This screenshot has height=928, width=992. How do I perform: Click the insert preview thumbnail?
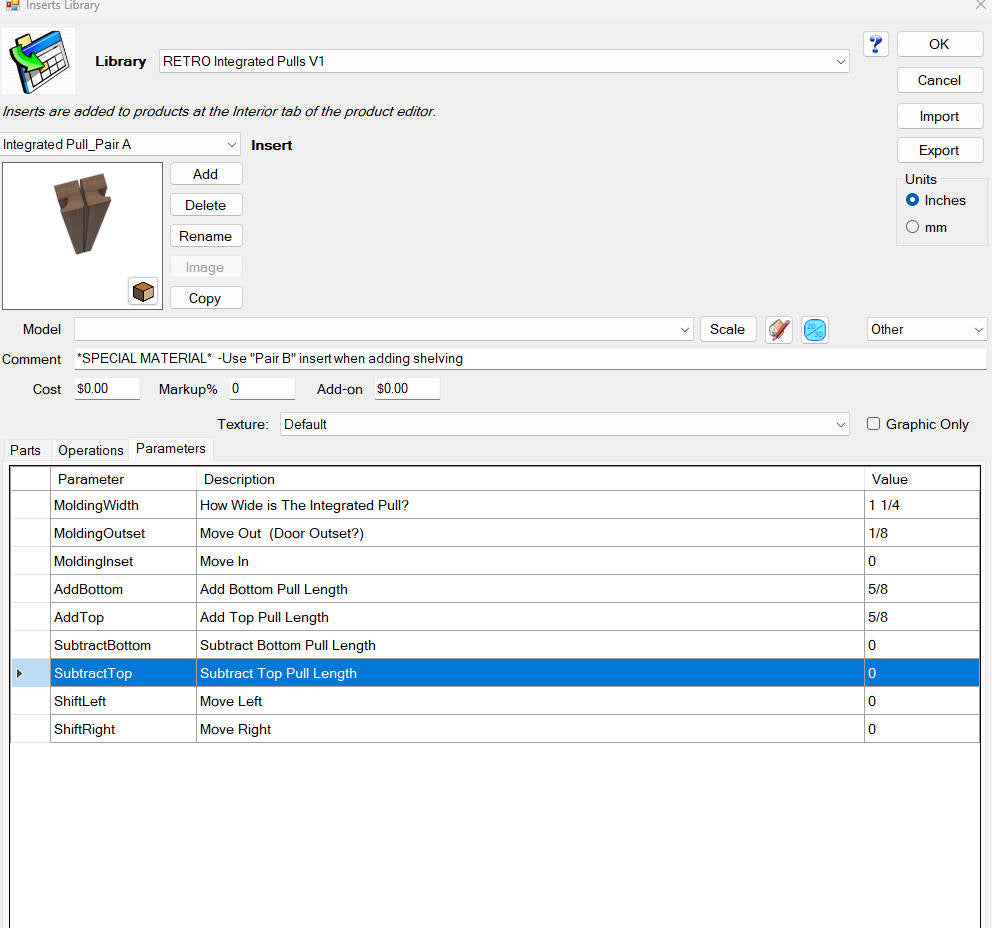point(82,236)
